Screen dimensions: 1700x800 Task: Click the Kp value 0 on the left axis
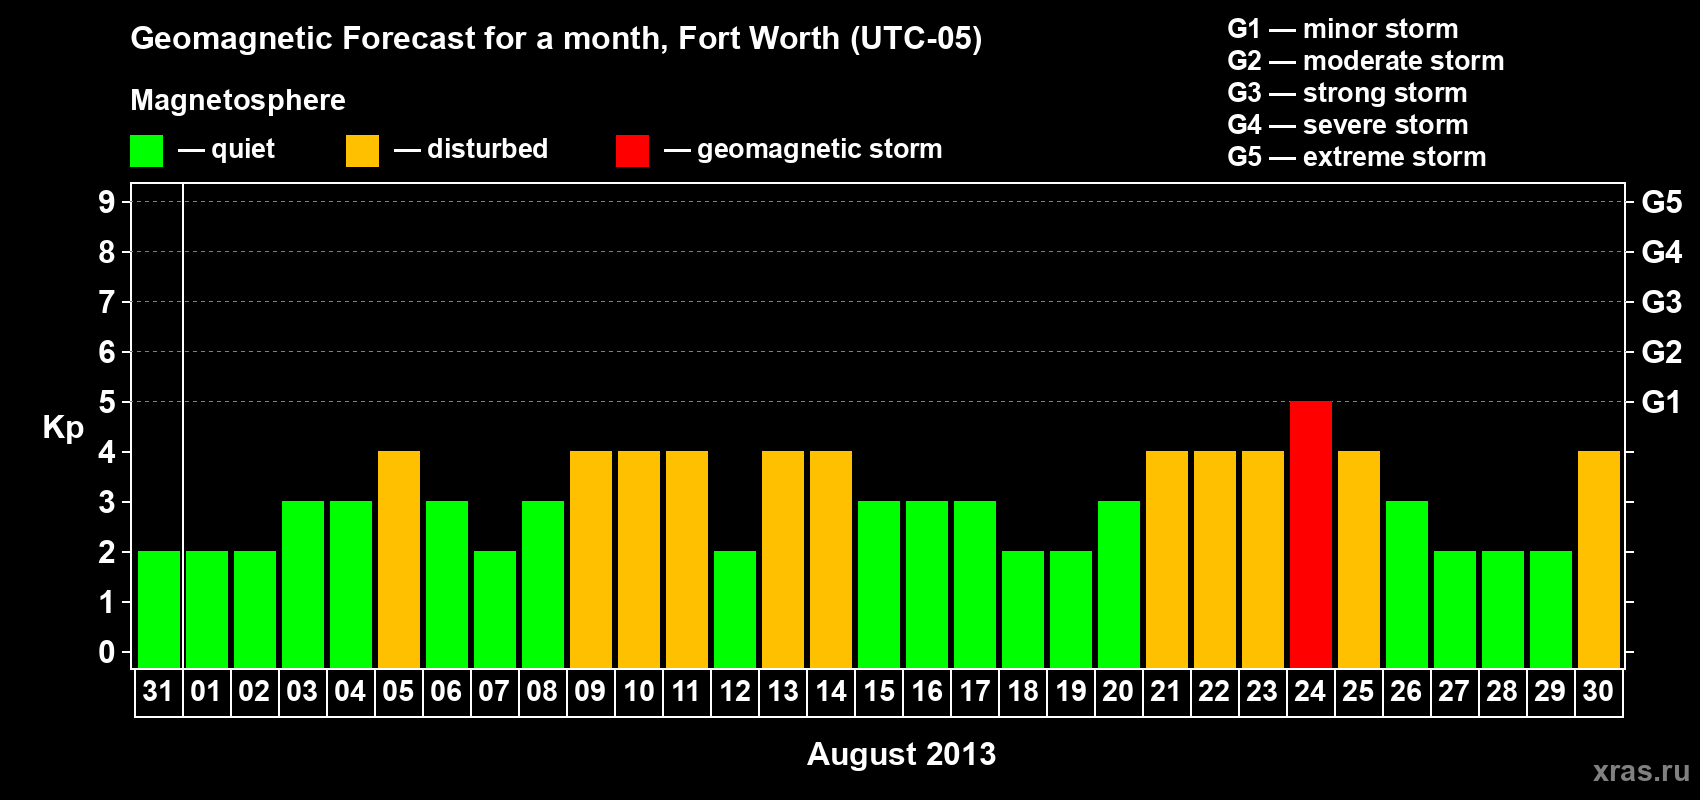click(107, 652)
